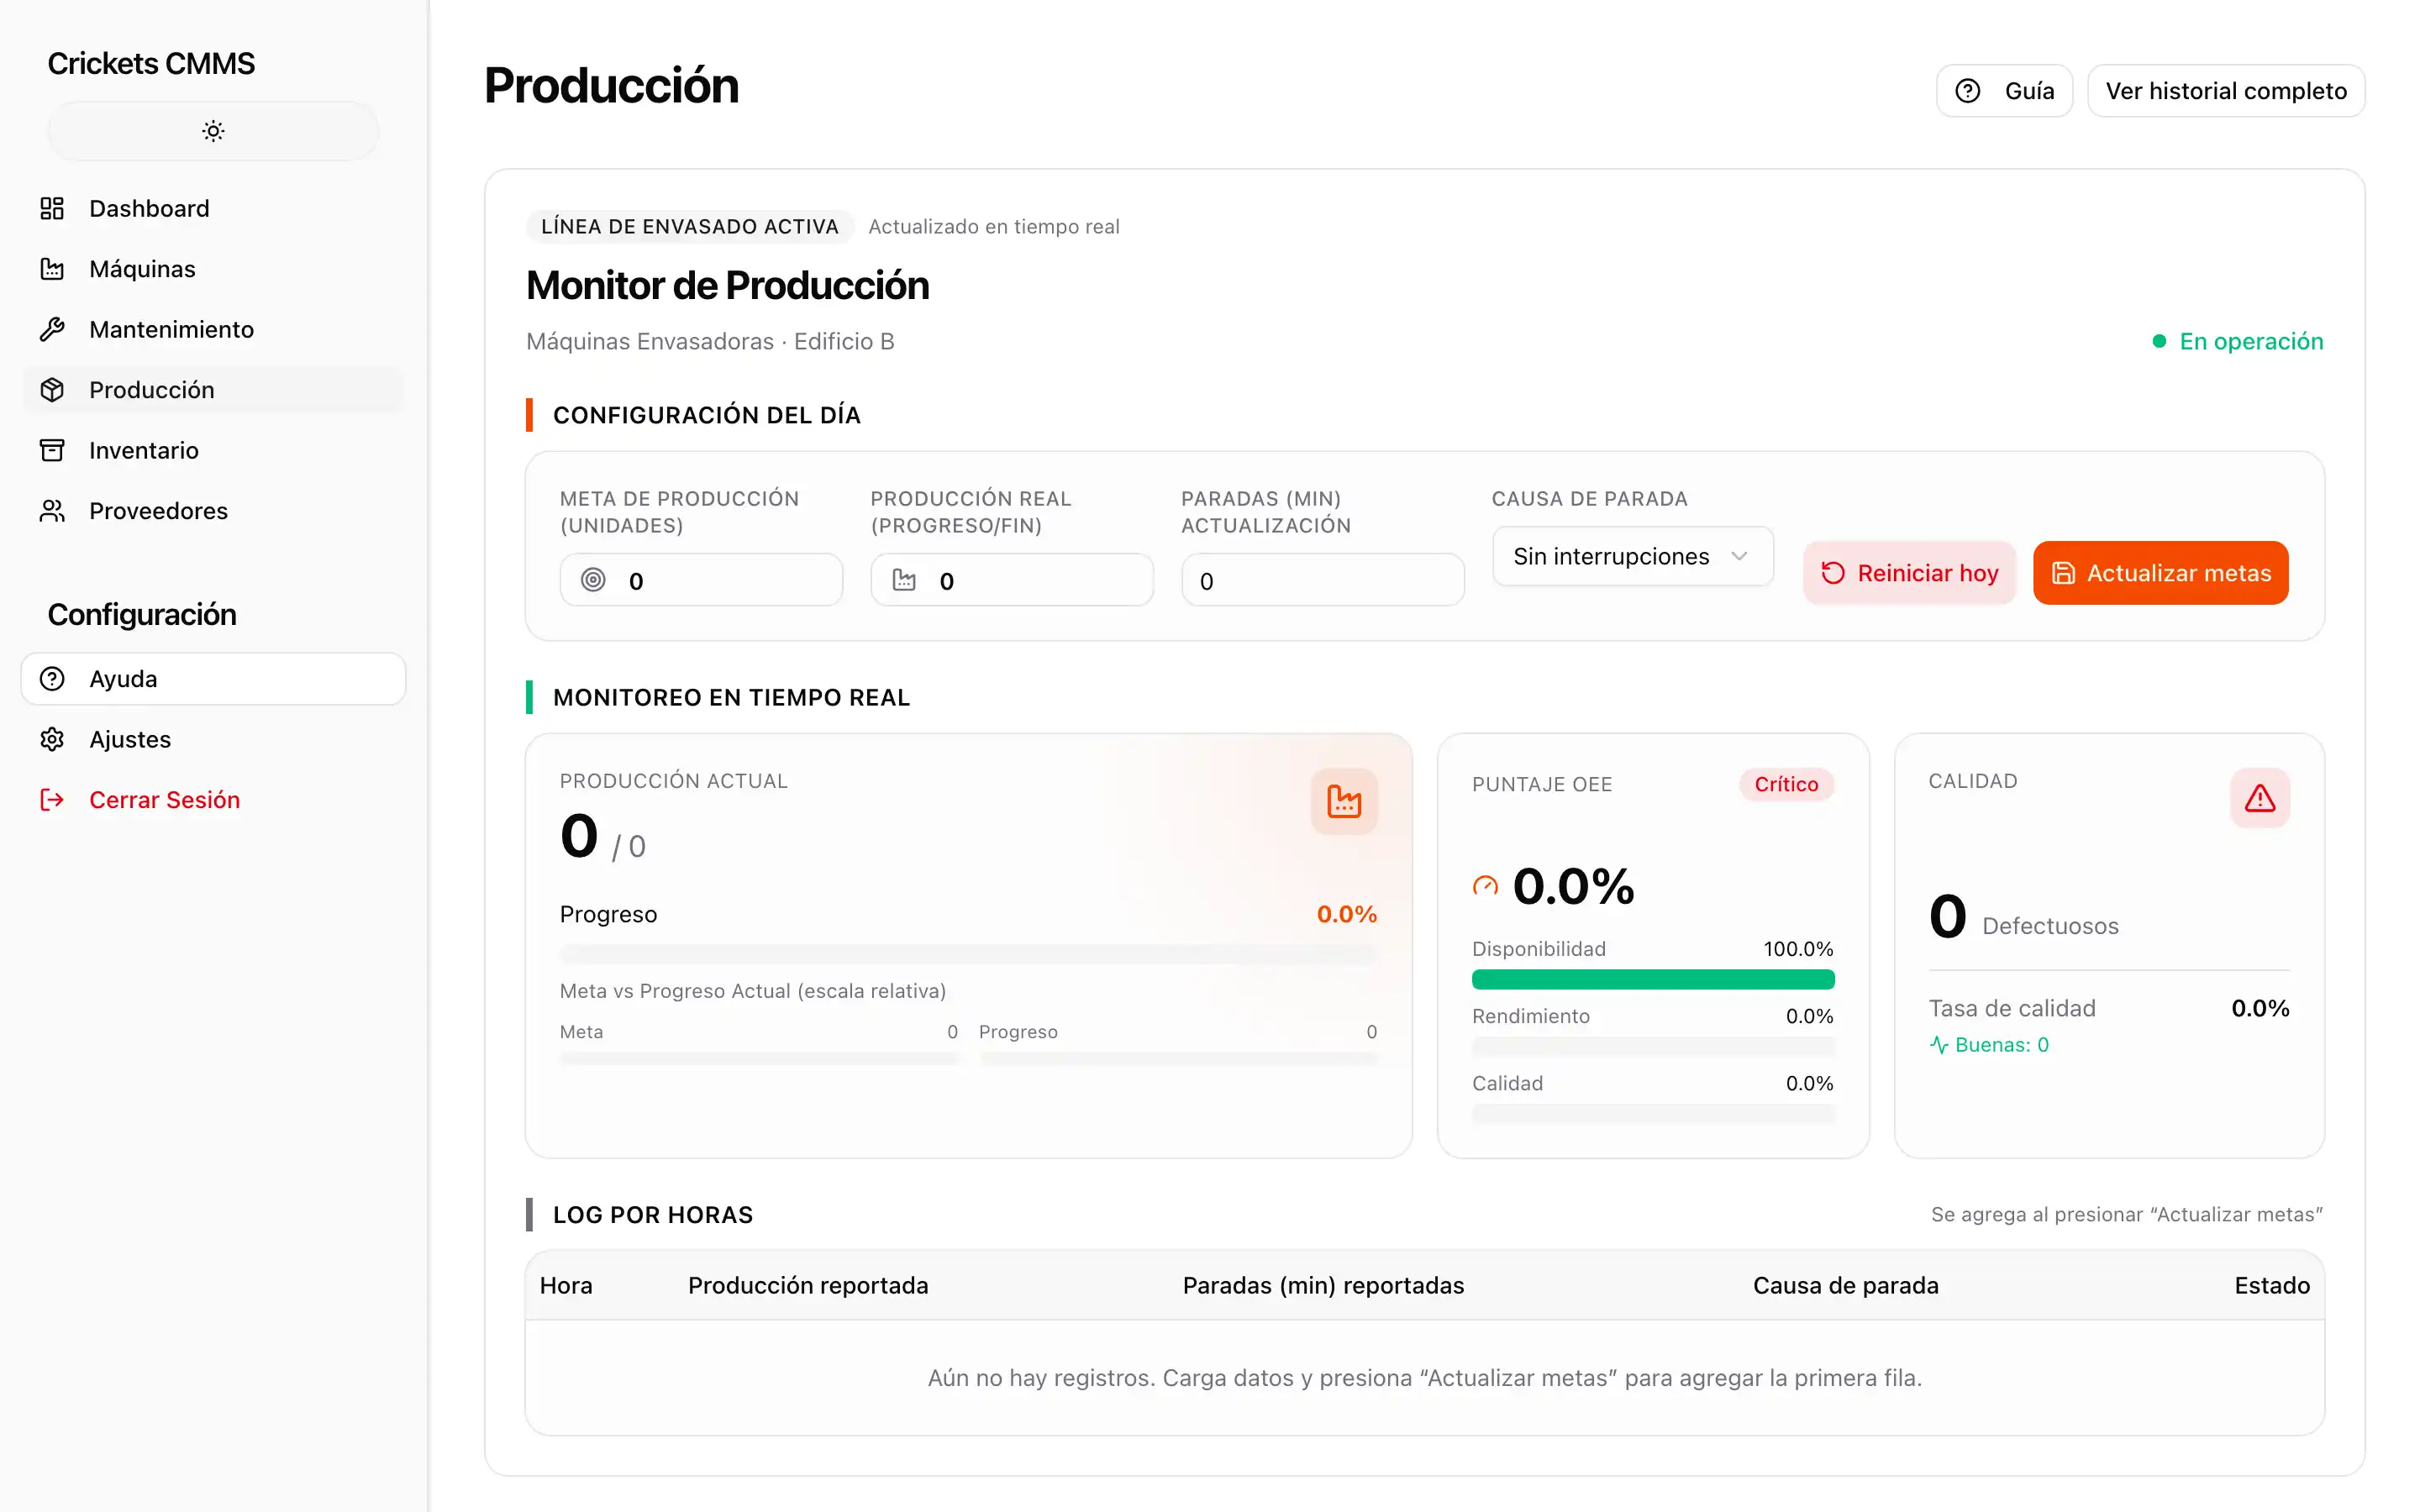Click the LÍNEA DE ENVASADO ACTIVA tag
This screenshot has height=1512, width=2420.
(690, 226)
